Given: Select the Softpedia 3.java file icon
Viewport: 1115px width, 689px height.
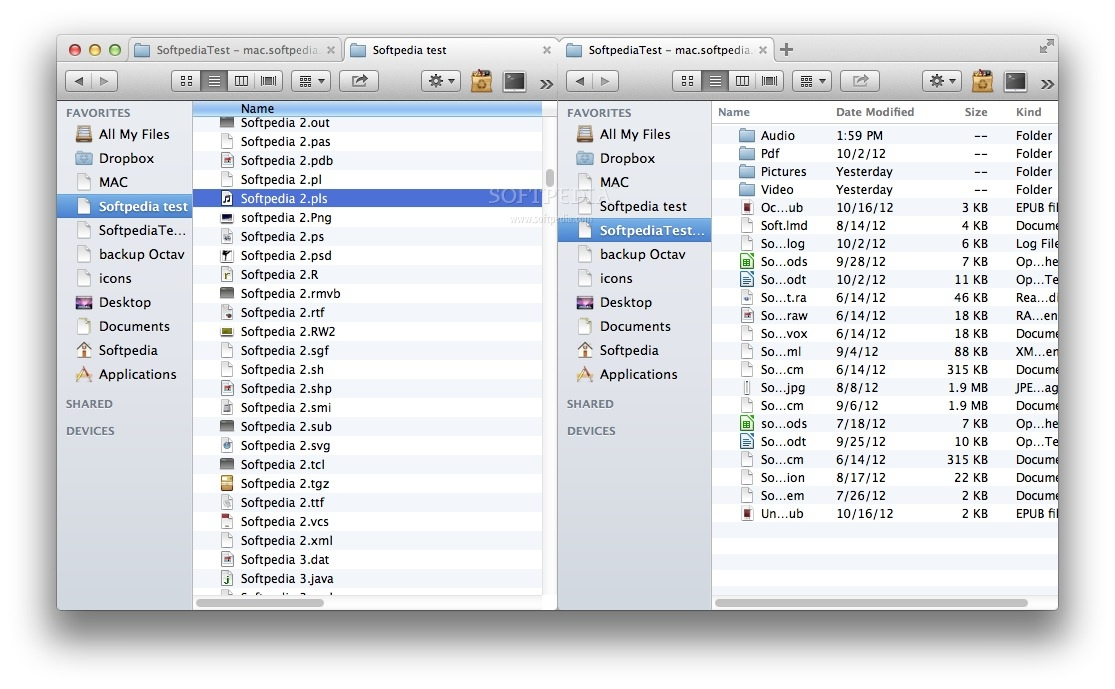Looking at the screenshot, I should tap(227, 579).
